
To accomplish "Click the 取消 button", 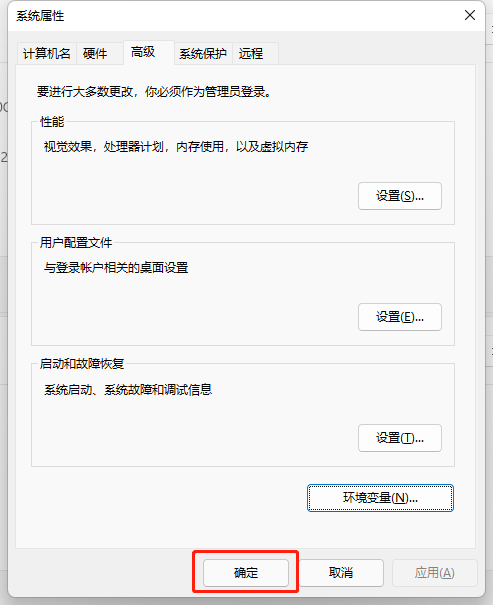I will 341,573.
